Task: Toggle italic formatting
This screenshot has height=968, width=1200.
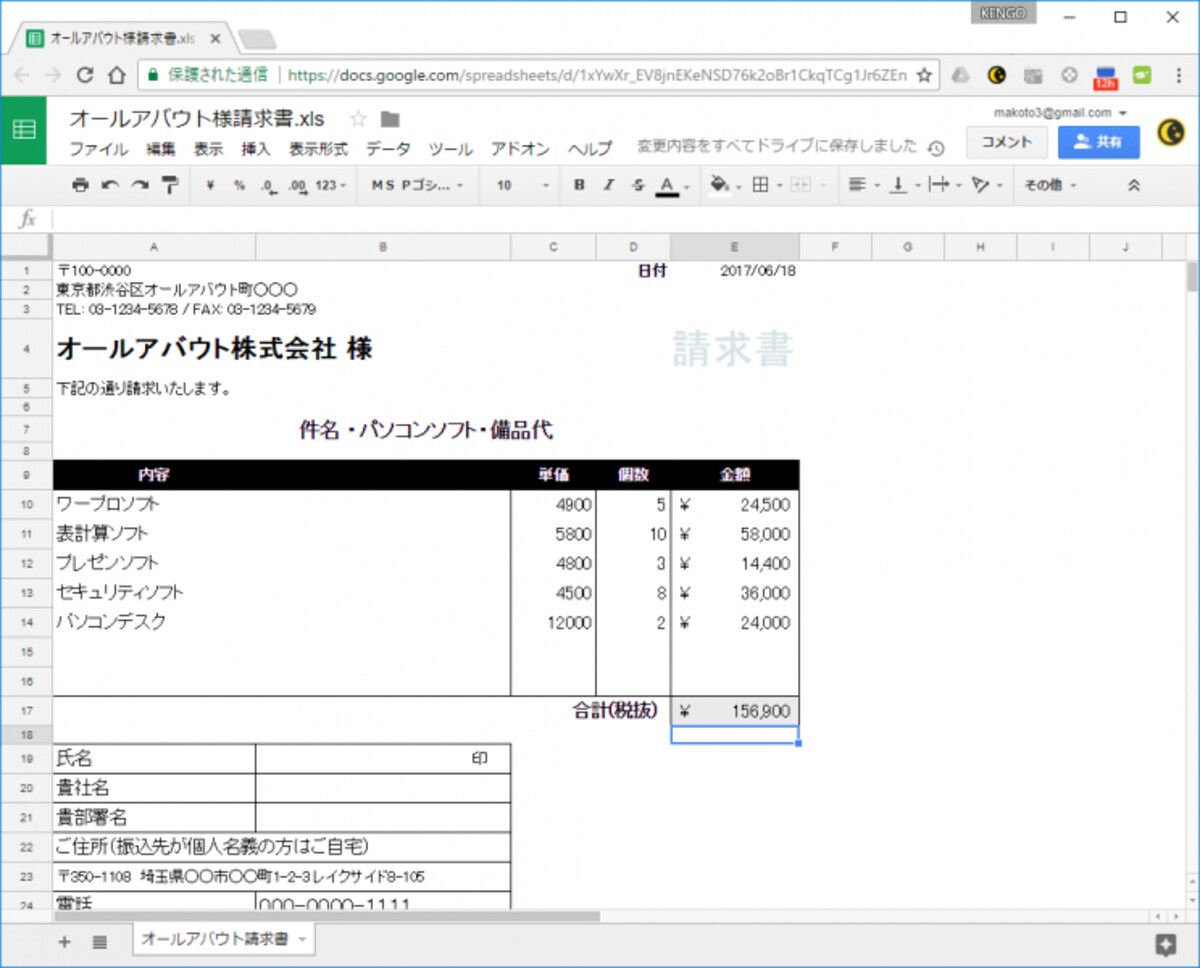Action: 608,185
